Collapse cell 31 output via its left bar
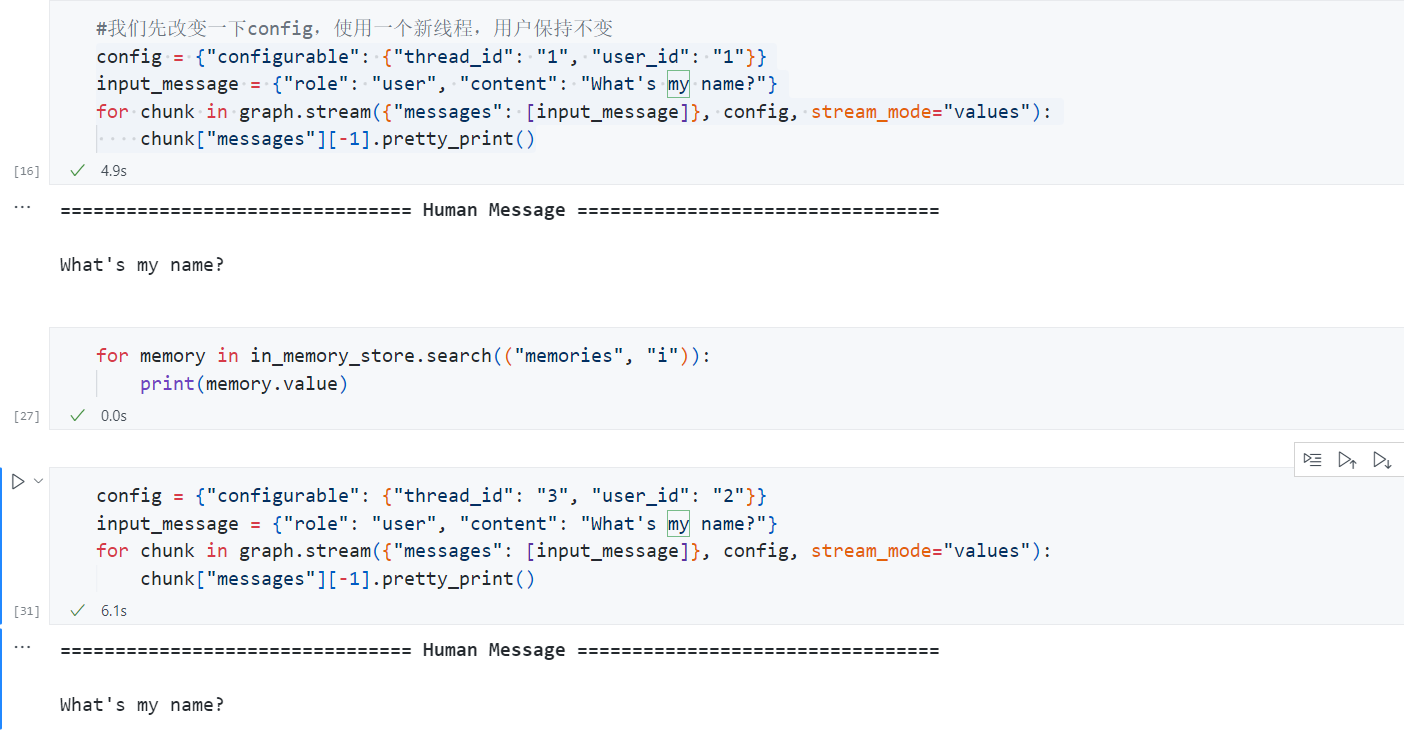1404x731 pixels. click(2, 679)
